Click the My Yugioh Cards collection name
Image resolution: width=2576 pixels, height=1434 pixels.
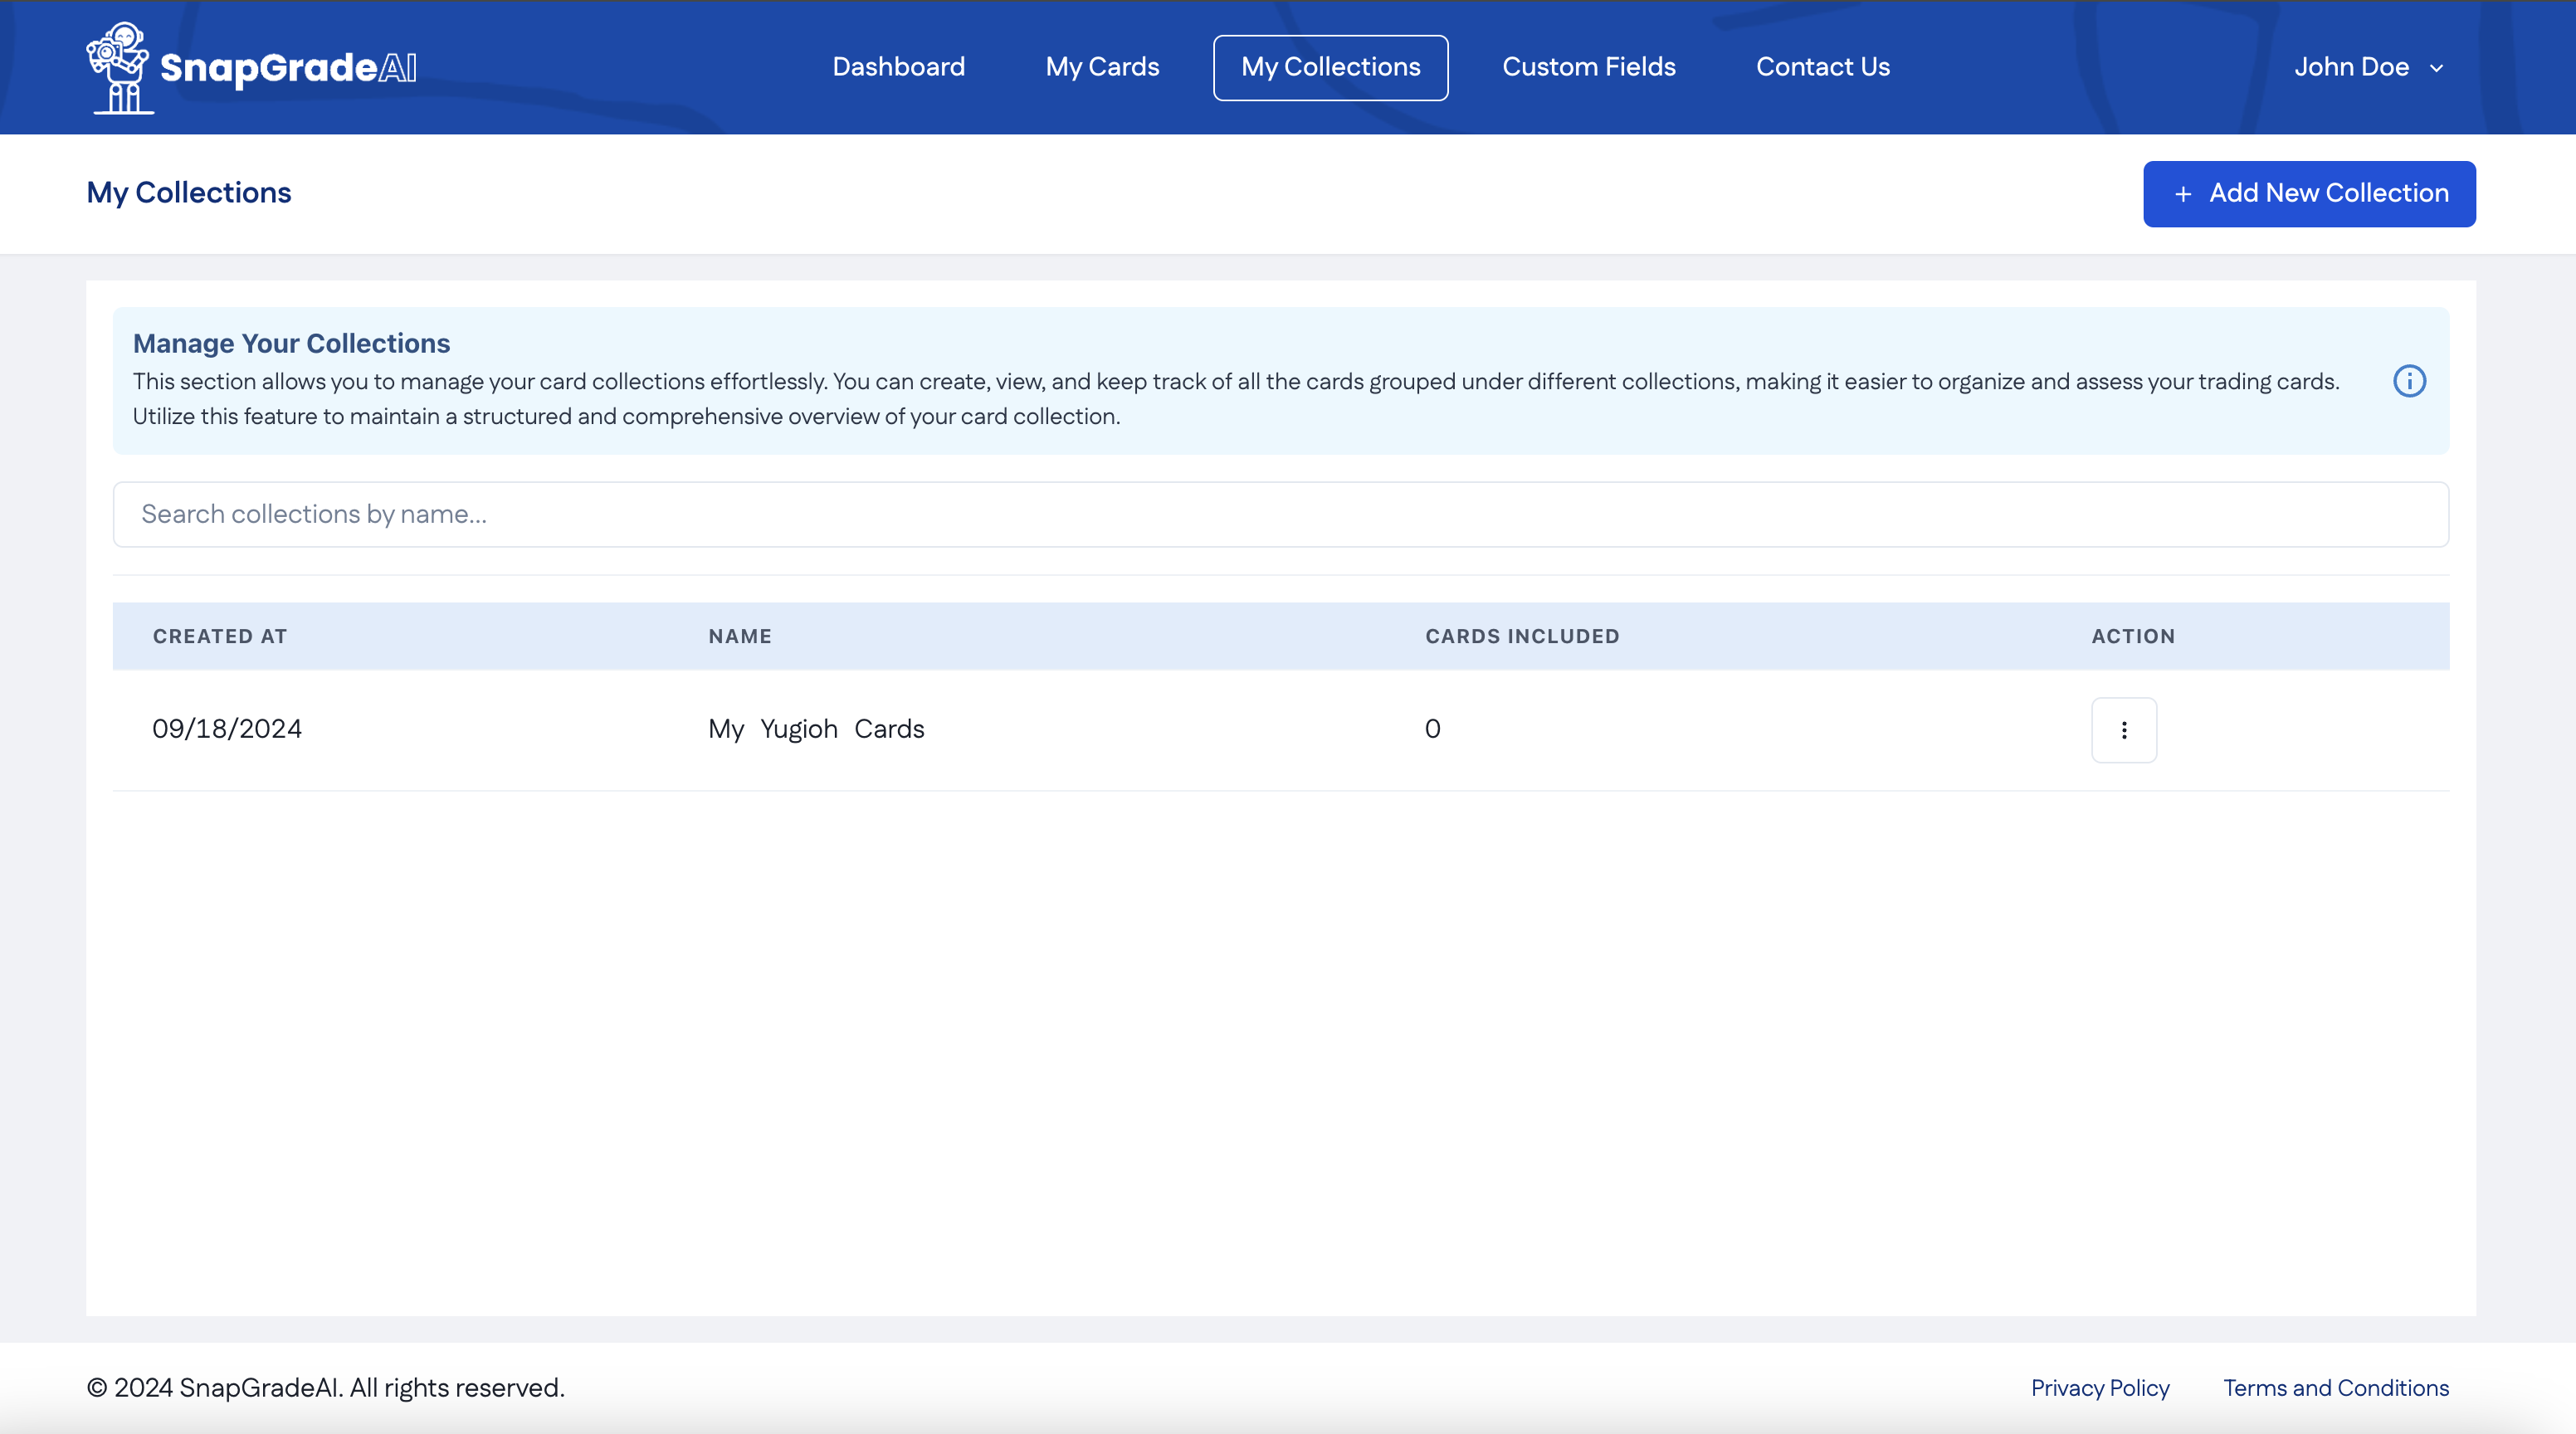(816, 729)
